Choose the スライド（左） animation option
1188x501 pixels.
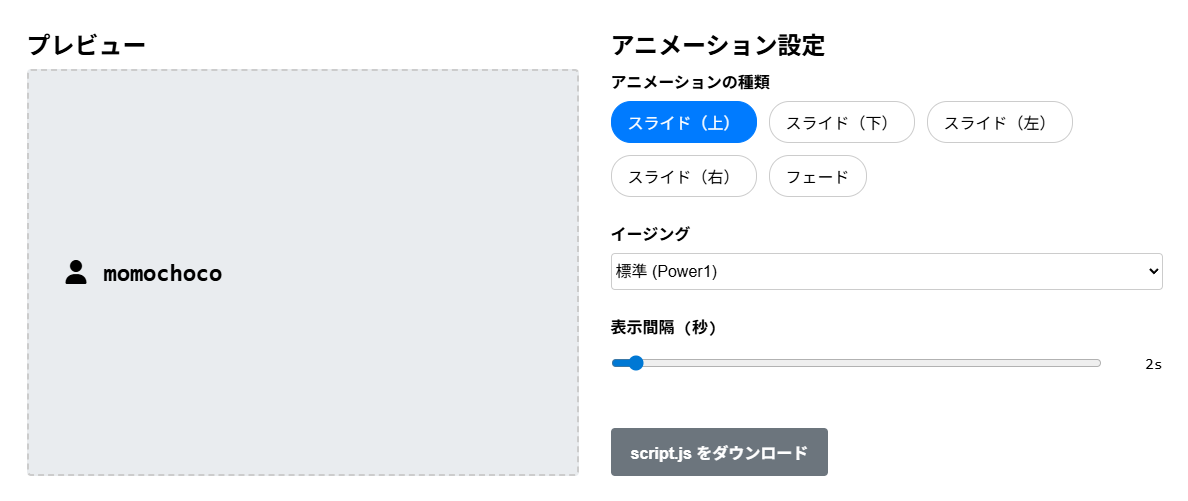click(999, 123)
